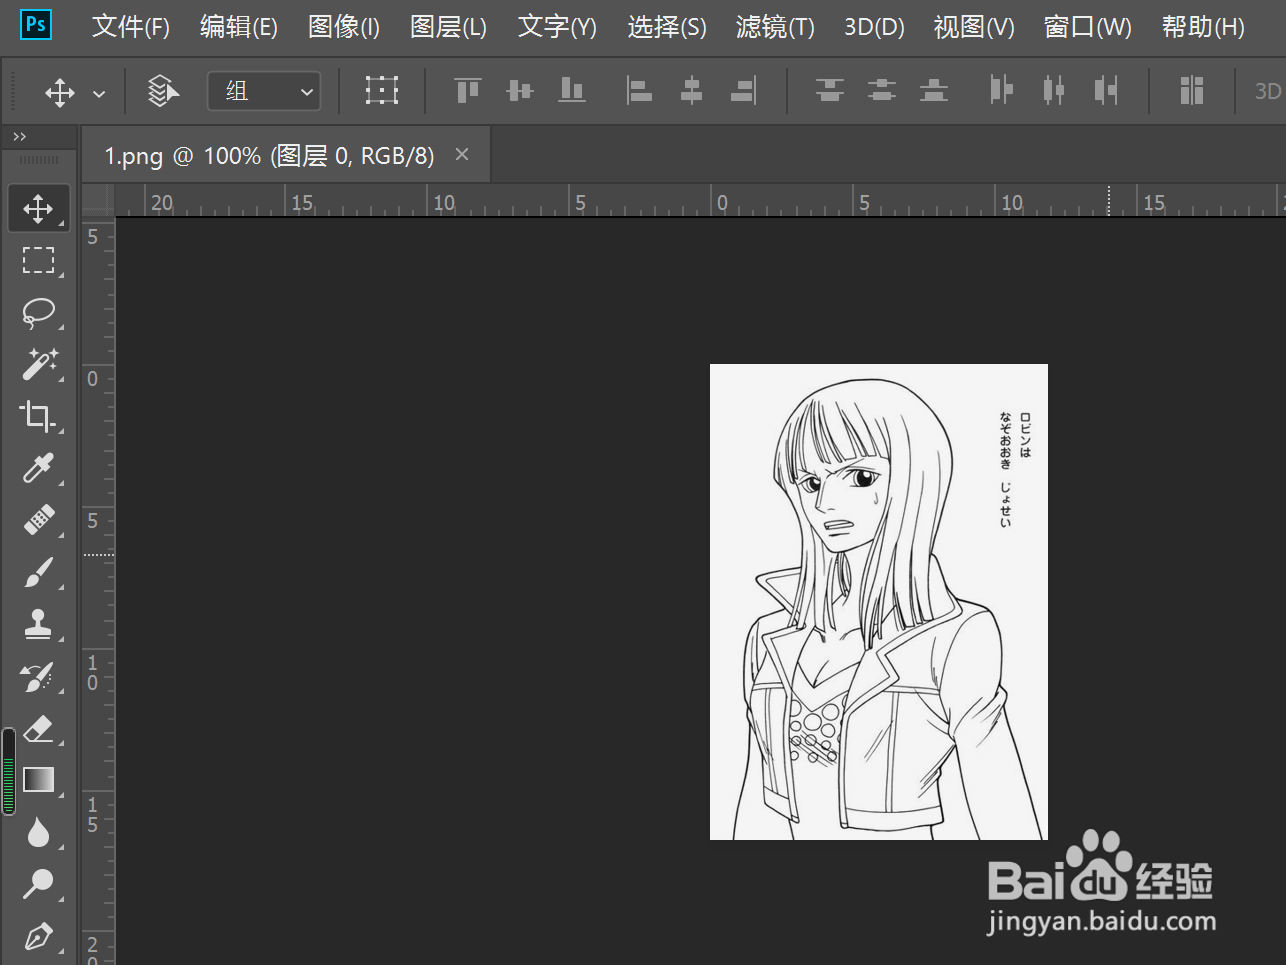This screenshot has height=965, width=1286.
Task: Open the 图层(L) menu
Action: click(x=449, y=27)
